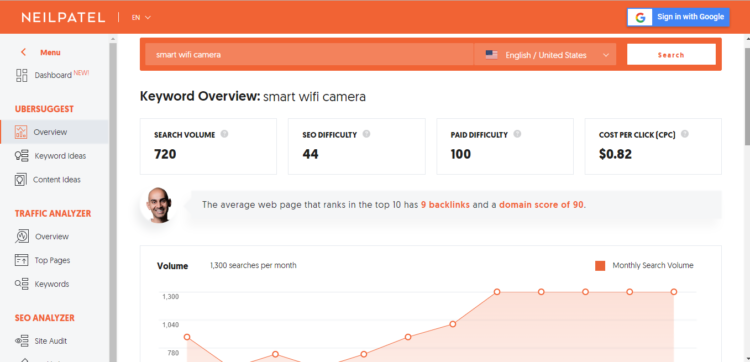Click domain score of 90 link

click(541, 205)
